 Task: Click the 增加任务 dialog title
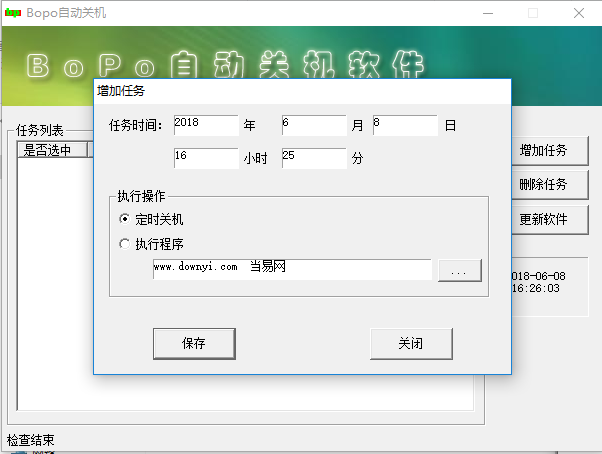121,91
